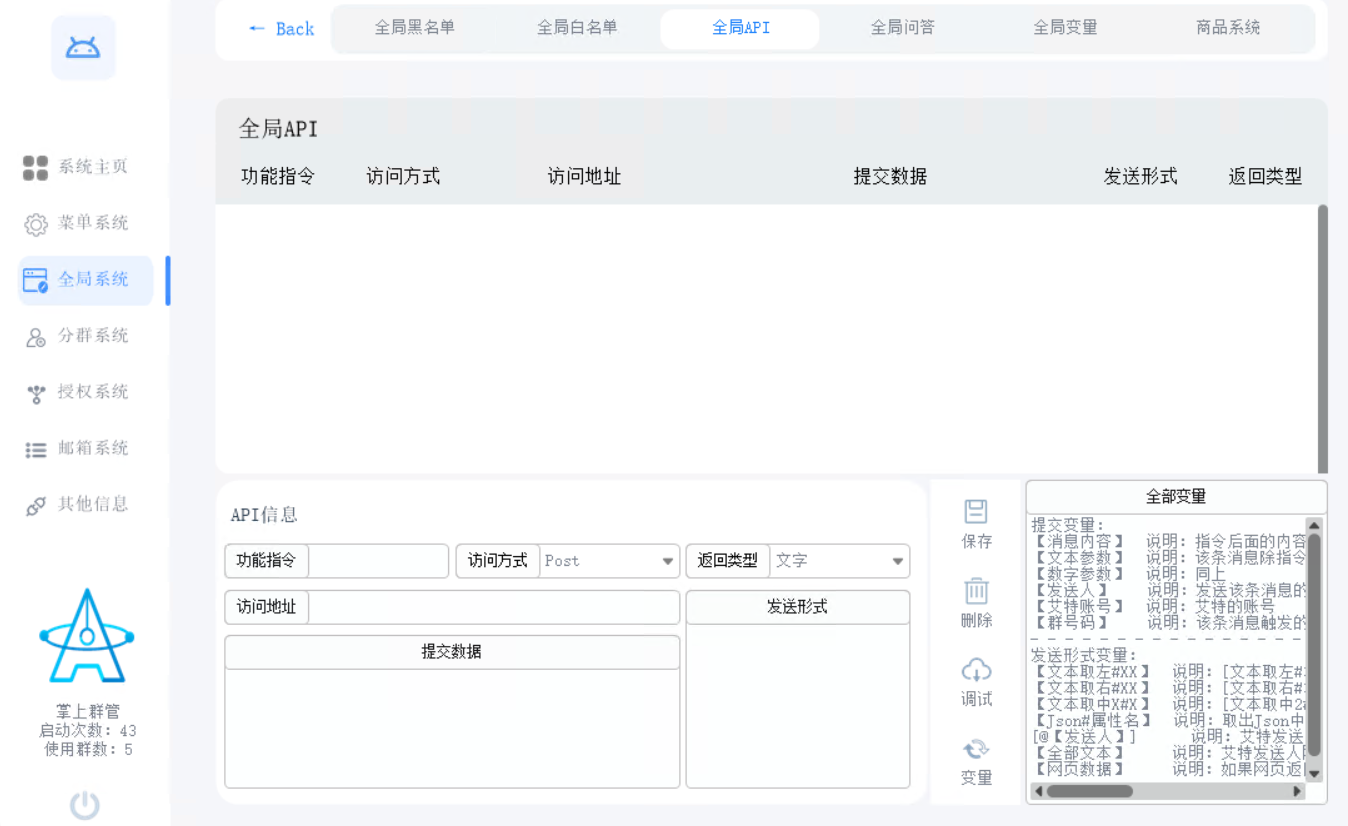The image size is (1348, 826).
Task: Select 全局系统 in the sidebar
Action: (86, 280)
